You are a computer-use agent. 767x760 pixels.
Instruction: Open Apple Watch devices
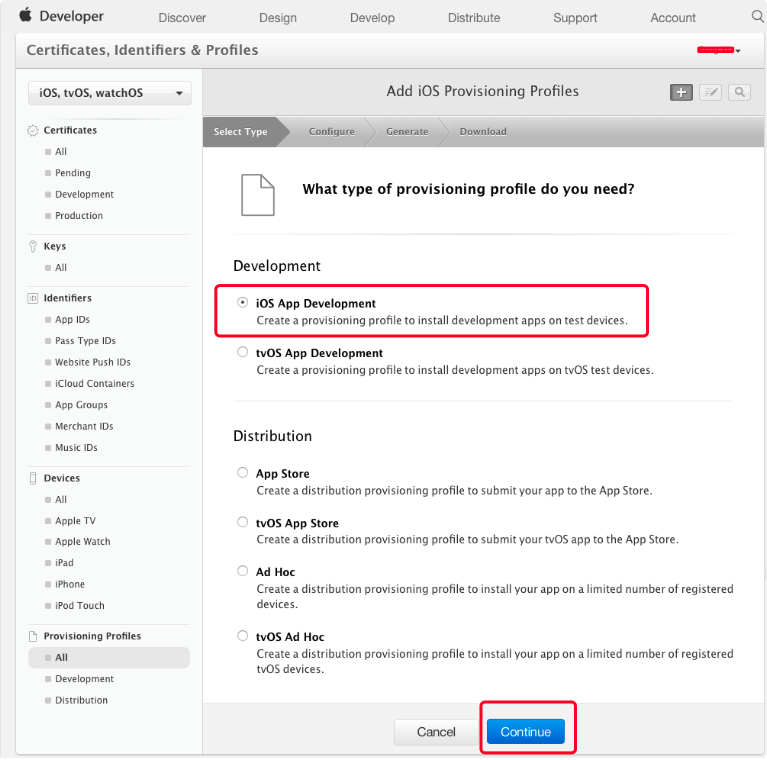pos(83,542)
